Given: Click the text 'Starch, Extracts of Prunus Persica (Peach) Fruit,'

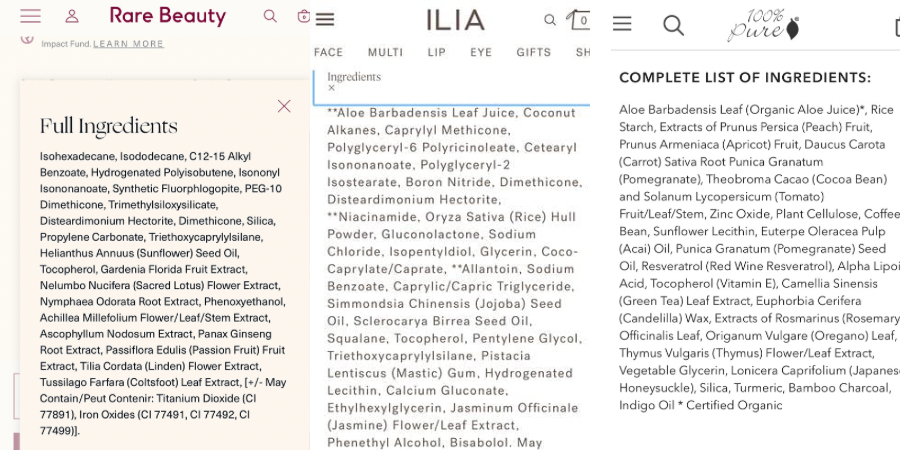Looking at the screenshot, I should tap(745, 127).
